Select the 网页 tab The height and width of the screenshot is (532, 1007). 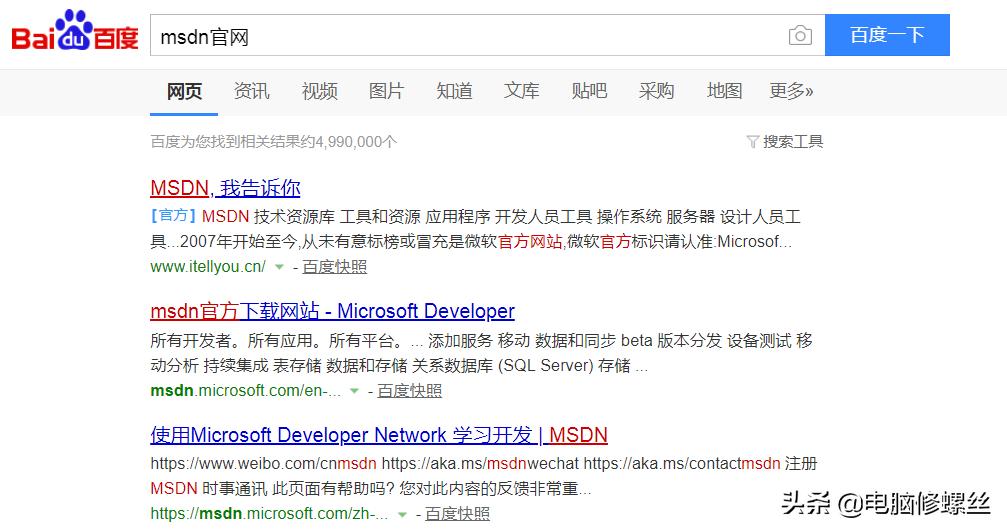click(x=184, y=91)
